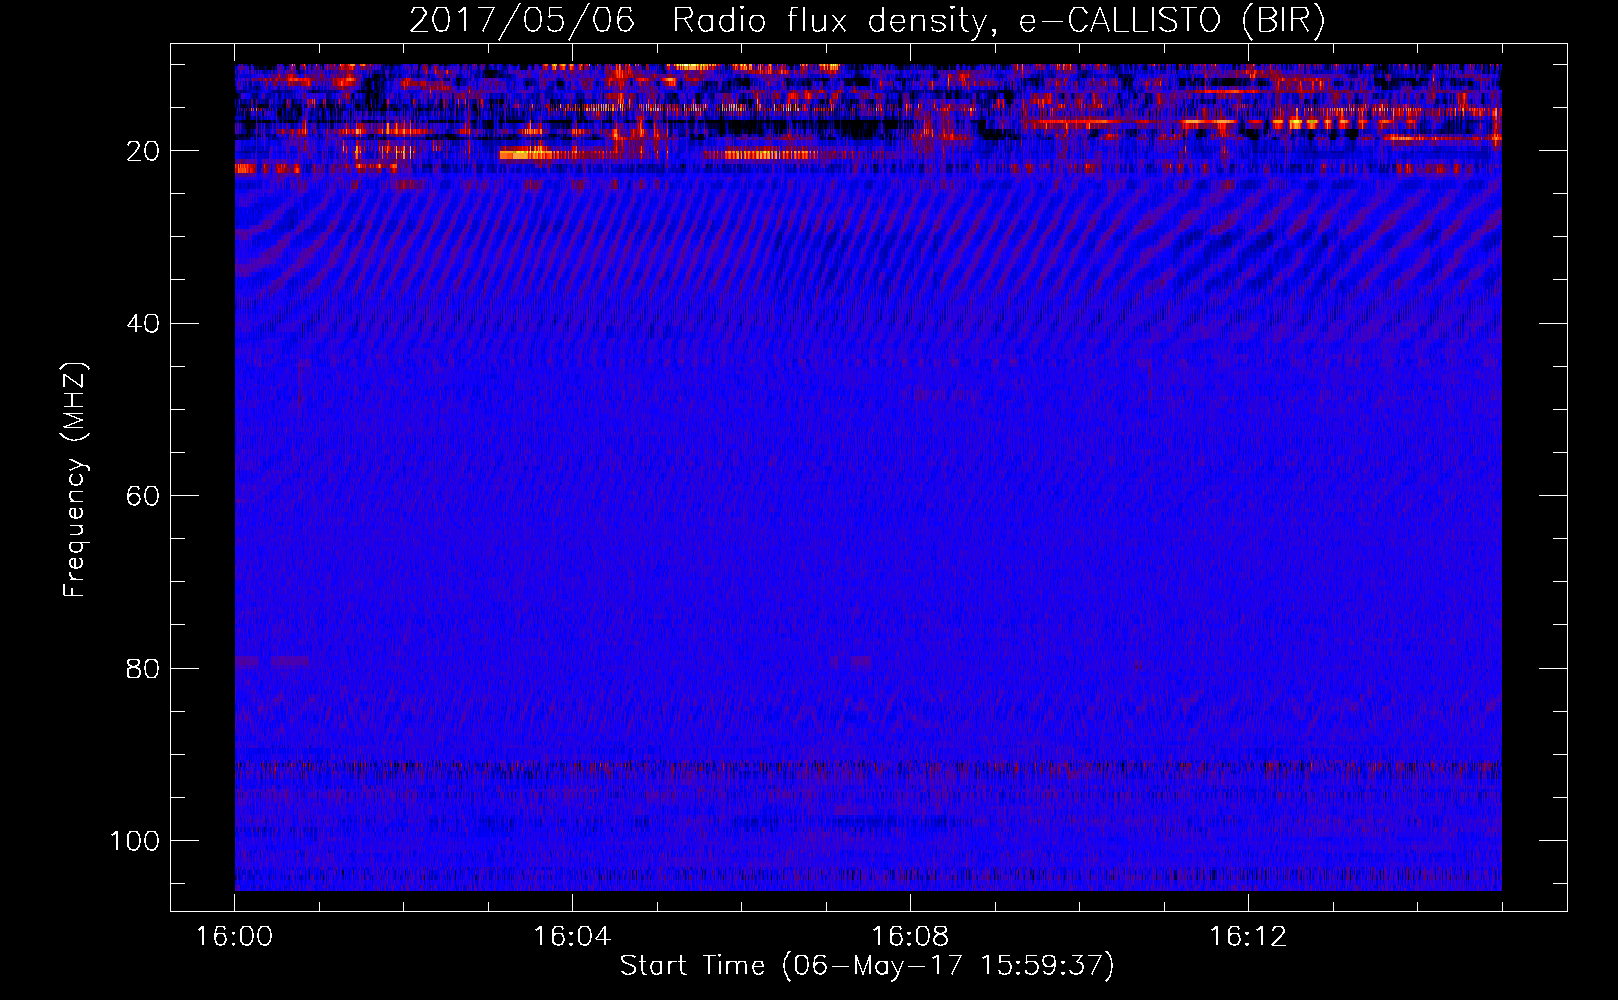Click the '16:12' time tick label
Screen dimensions: 1618x1000
(x=1248, y=937)
